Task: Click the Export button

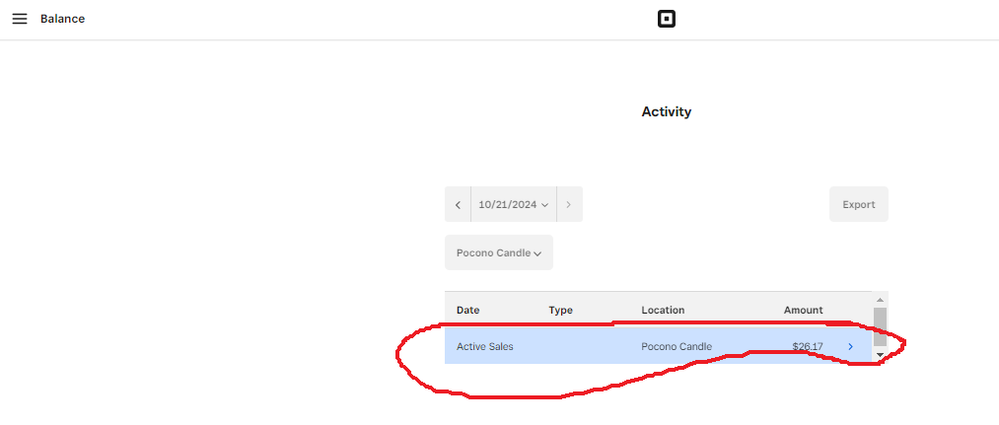Action: [x=858, y=205]
